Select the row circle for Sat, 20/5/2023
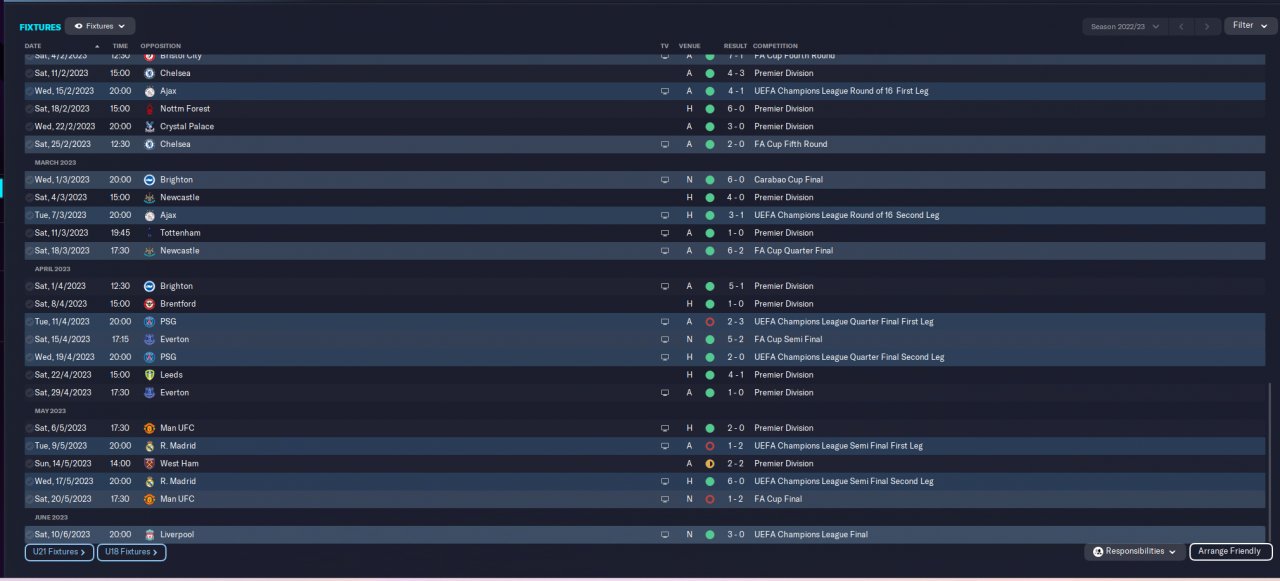Image resolution: width=1280 pixels, height=581 pixels. tap(29, 499)
